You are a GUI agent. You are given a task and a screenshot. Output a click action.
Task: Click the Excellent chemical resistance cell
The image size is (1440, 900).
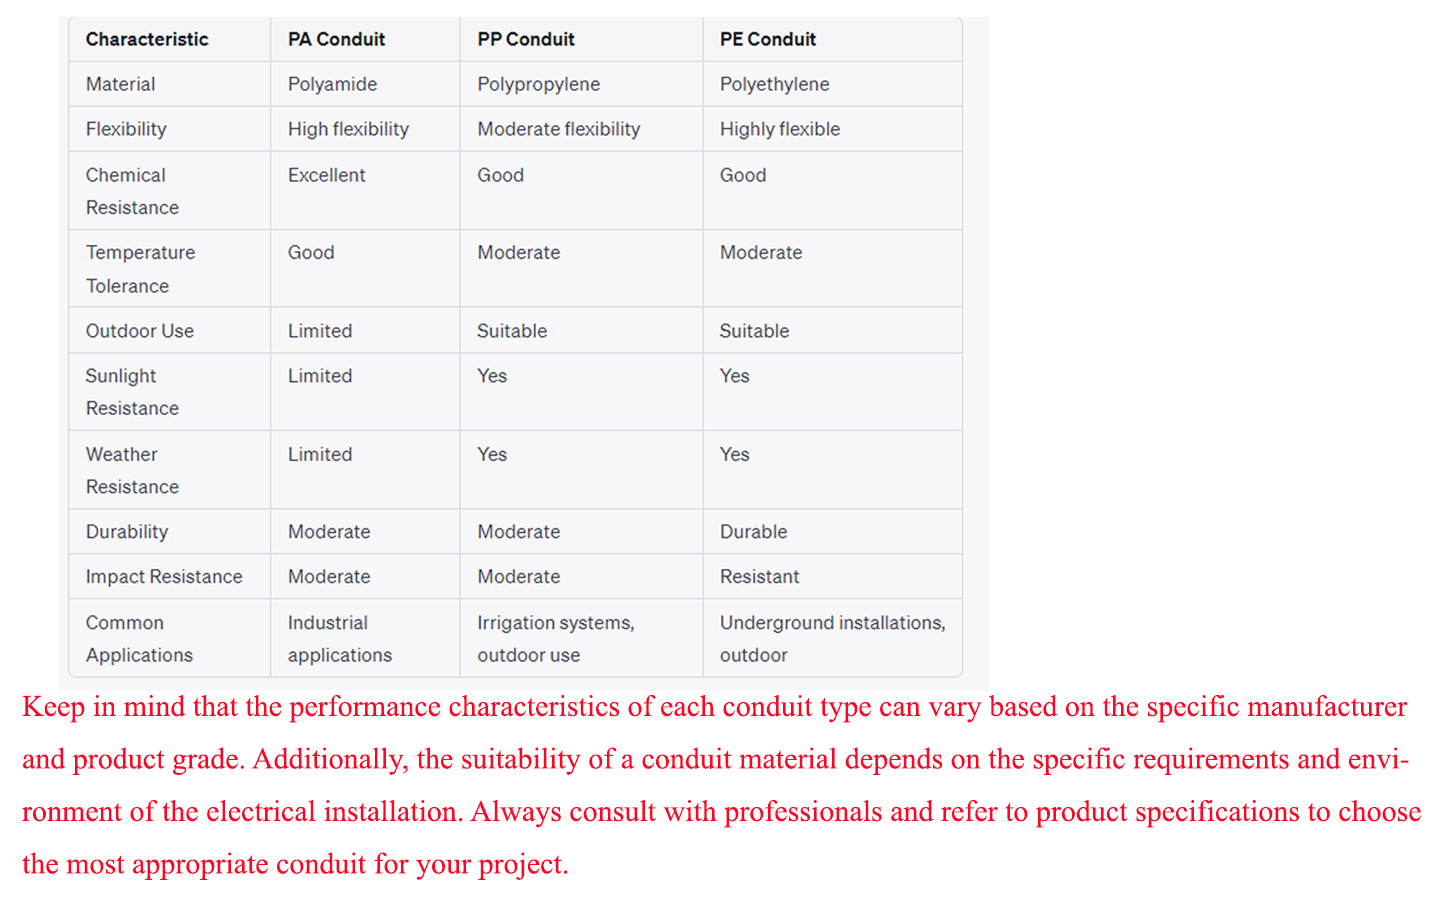[326, 176]
